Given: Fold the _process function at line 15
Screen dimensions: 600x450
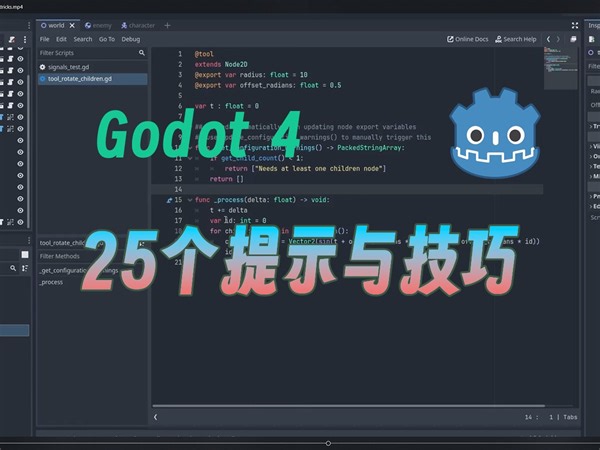Looking at the screenshot, I should click(x=190, y=200).
